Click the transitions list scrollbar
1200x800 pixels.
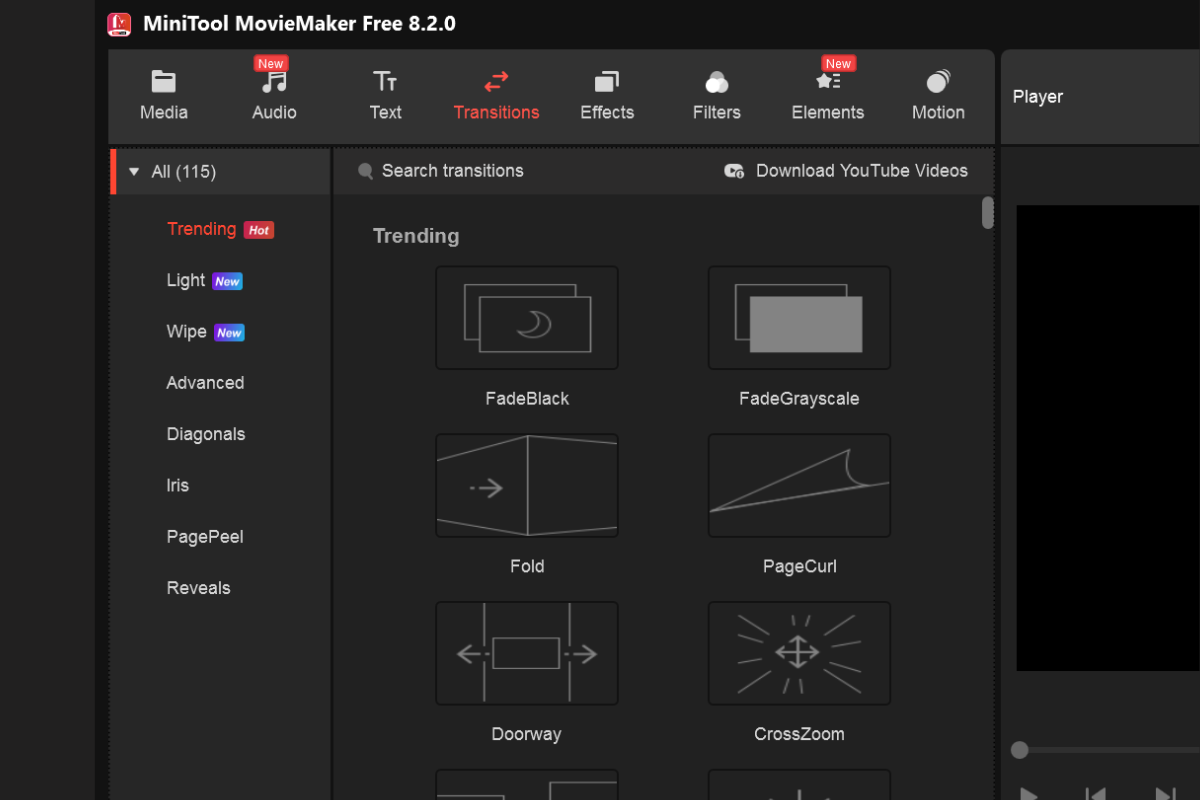click(988, 213)
